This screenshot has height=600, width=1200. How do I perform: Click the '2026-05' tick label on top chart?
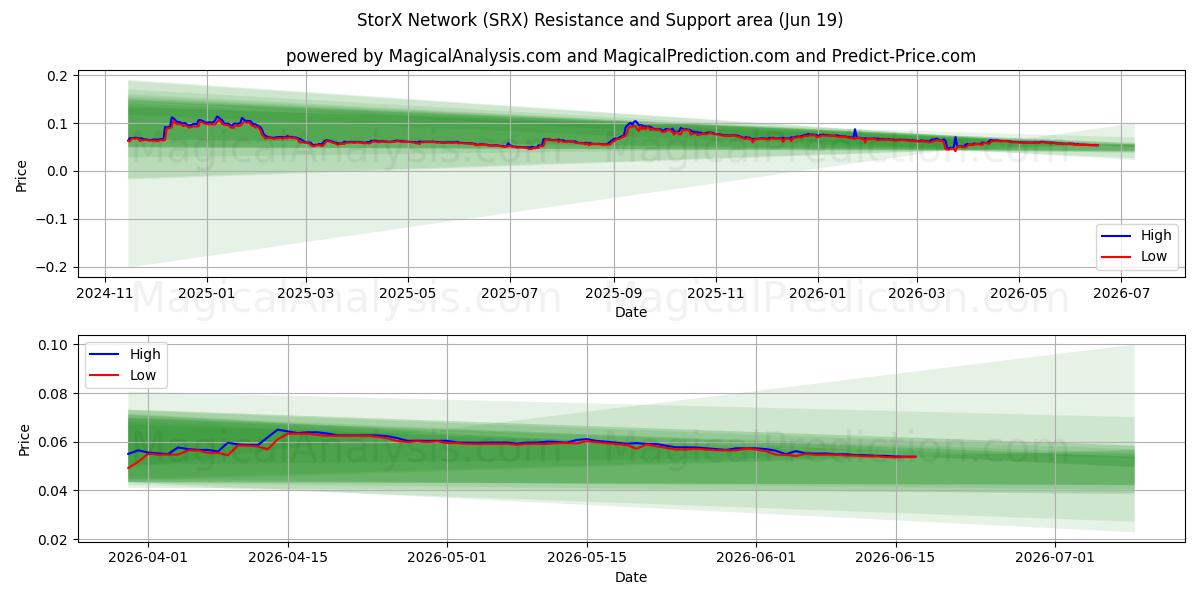[x=1018, y=294]
